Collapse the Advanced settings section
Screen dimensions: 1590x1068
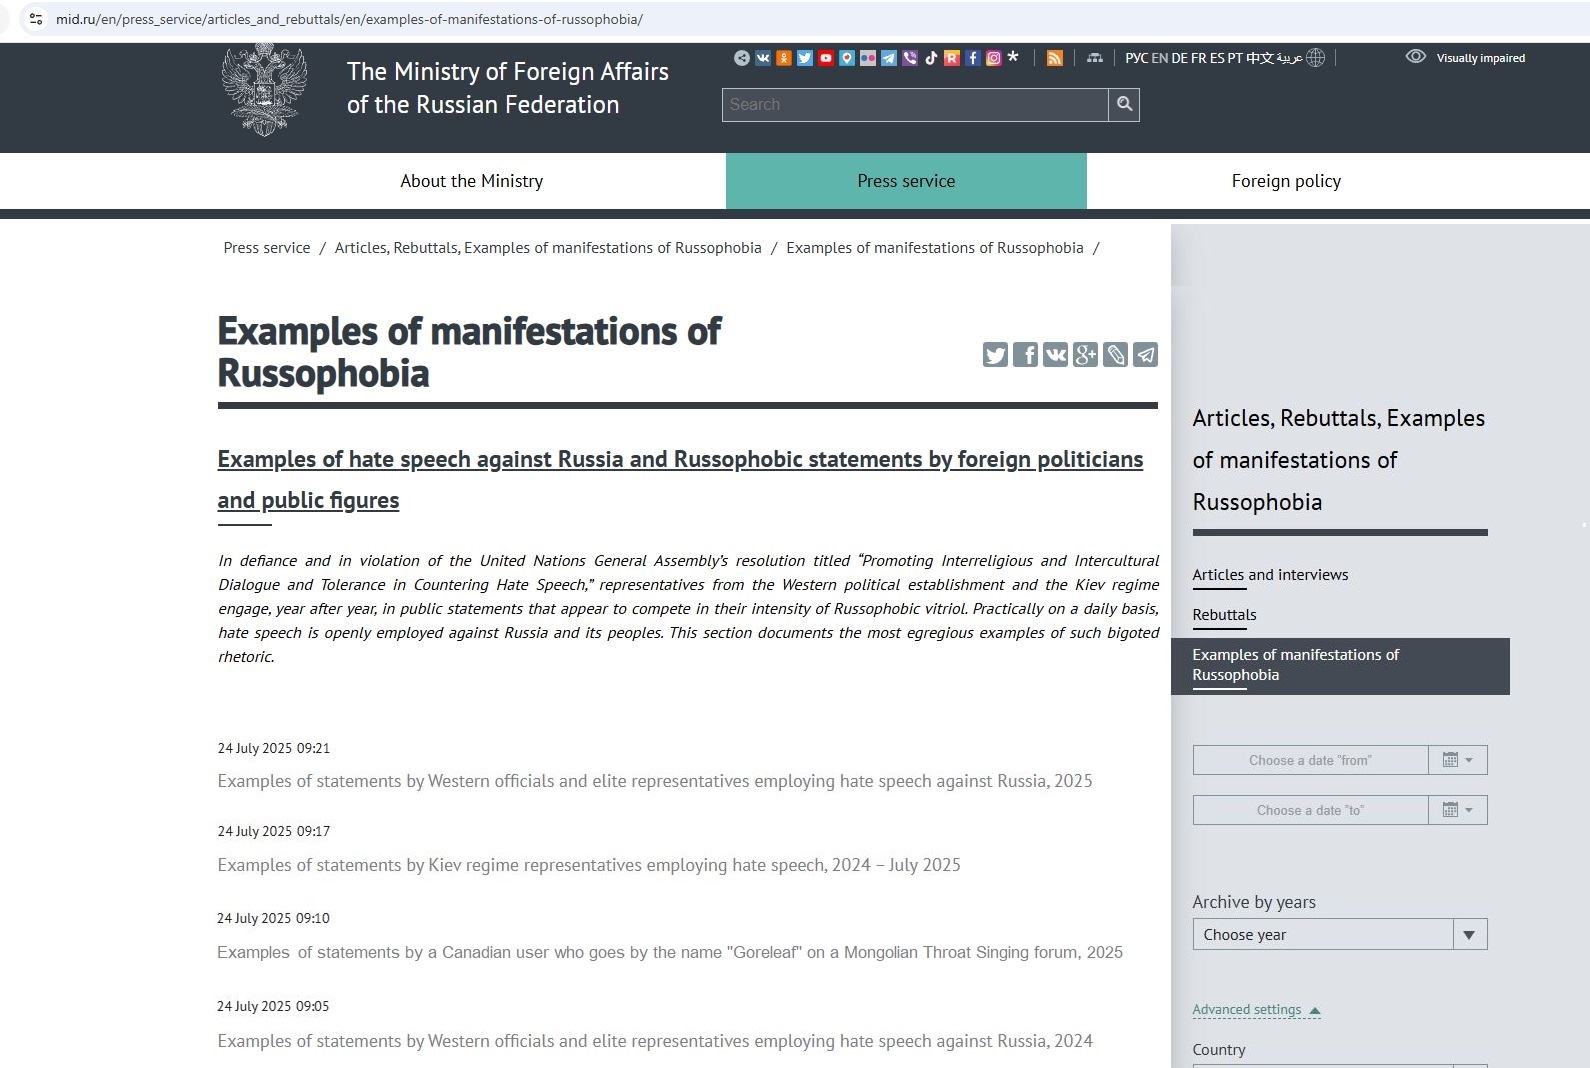point(1257,1010)
